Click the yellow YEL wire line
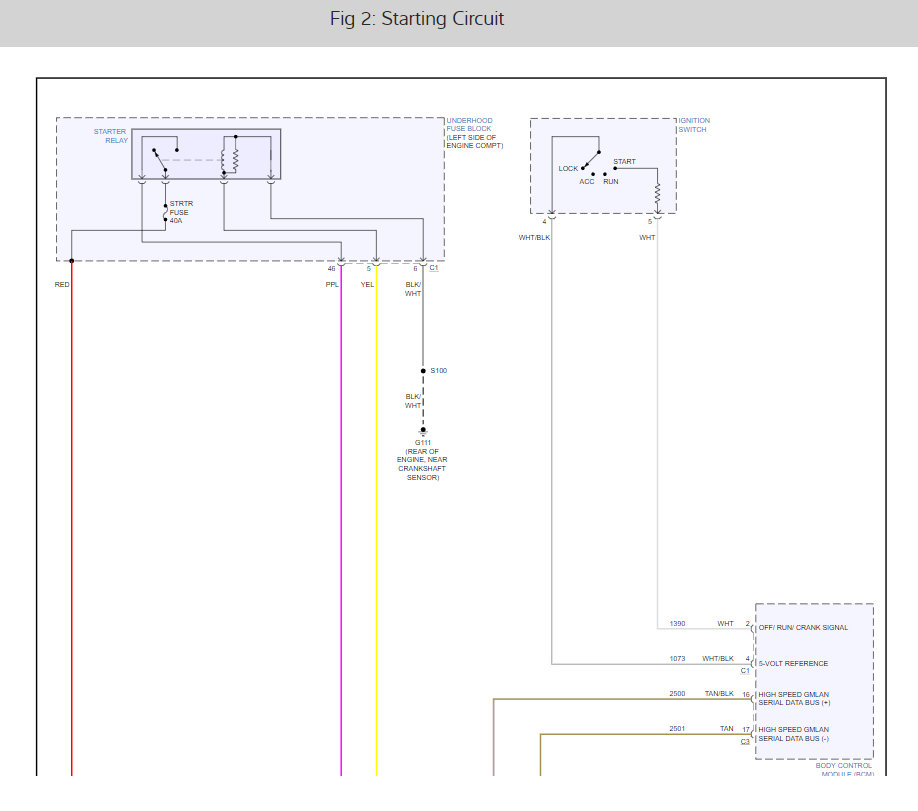The height and width of the screenshot is (811, 918). [377, 520]
